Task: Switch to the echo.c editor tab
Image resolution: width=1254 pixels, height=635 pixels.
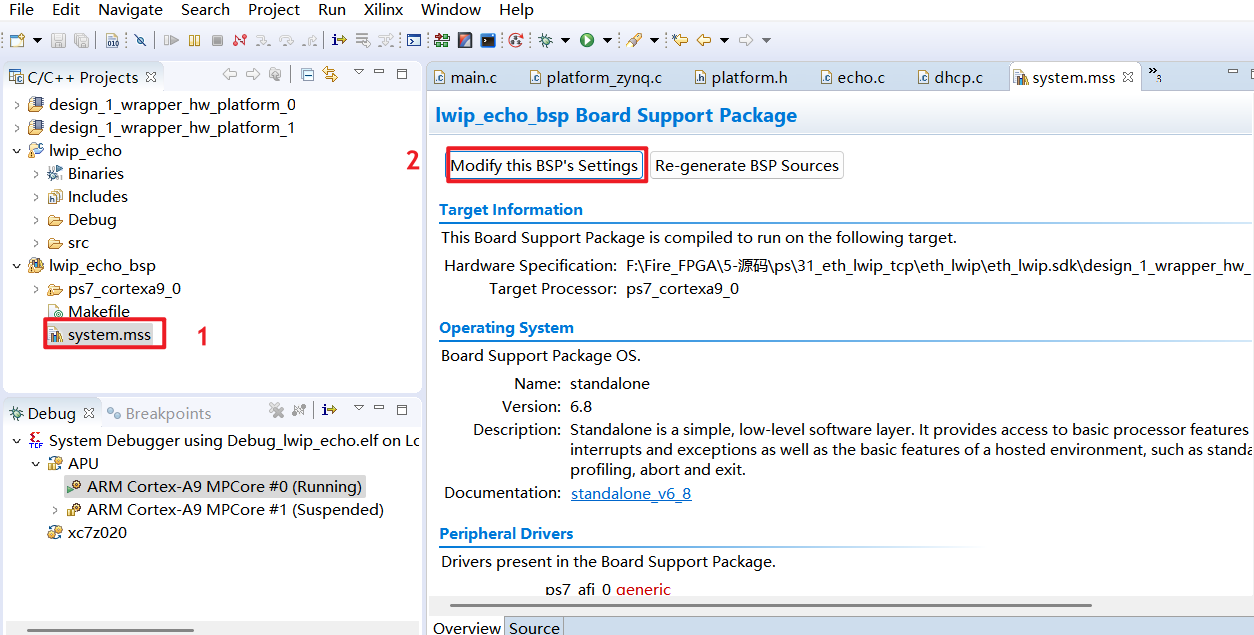Action: [x=860, y=77]
